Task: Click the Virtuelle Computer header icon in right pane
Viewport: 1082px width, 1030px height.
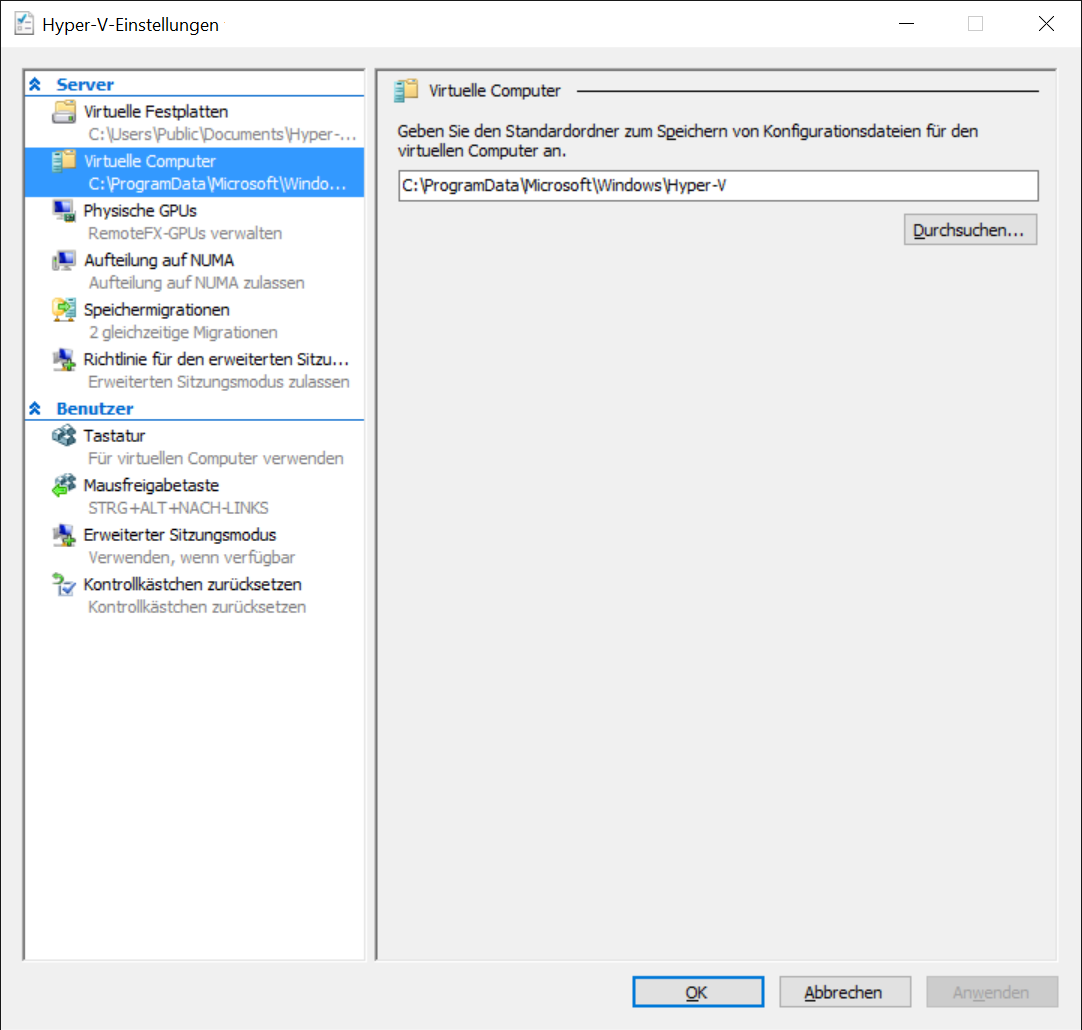Action: point(406,90)
